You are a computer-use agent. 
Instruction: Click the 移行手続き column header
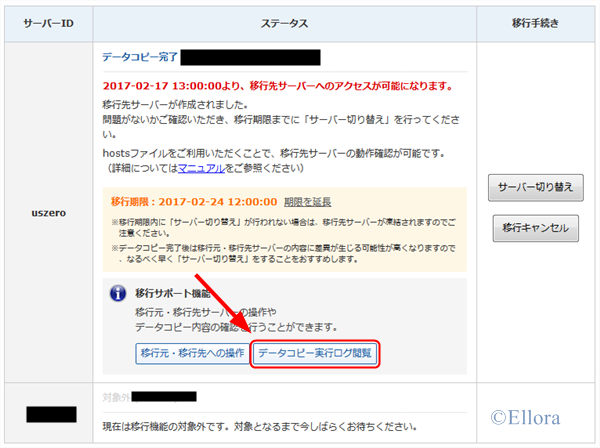tap(535, 24)
